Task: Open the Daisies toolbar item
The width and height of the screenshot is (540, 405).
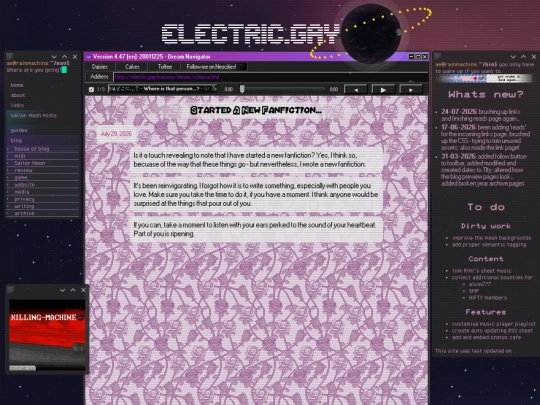Action: pyautogui.click(x=100, y=67)
